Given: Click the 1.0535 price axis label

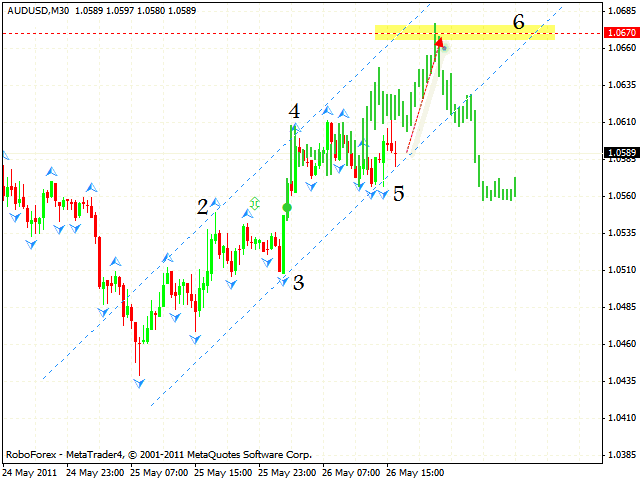Looking at the screenshot, I should [x=622, y=233].
